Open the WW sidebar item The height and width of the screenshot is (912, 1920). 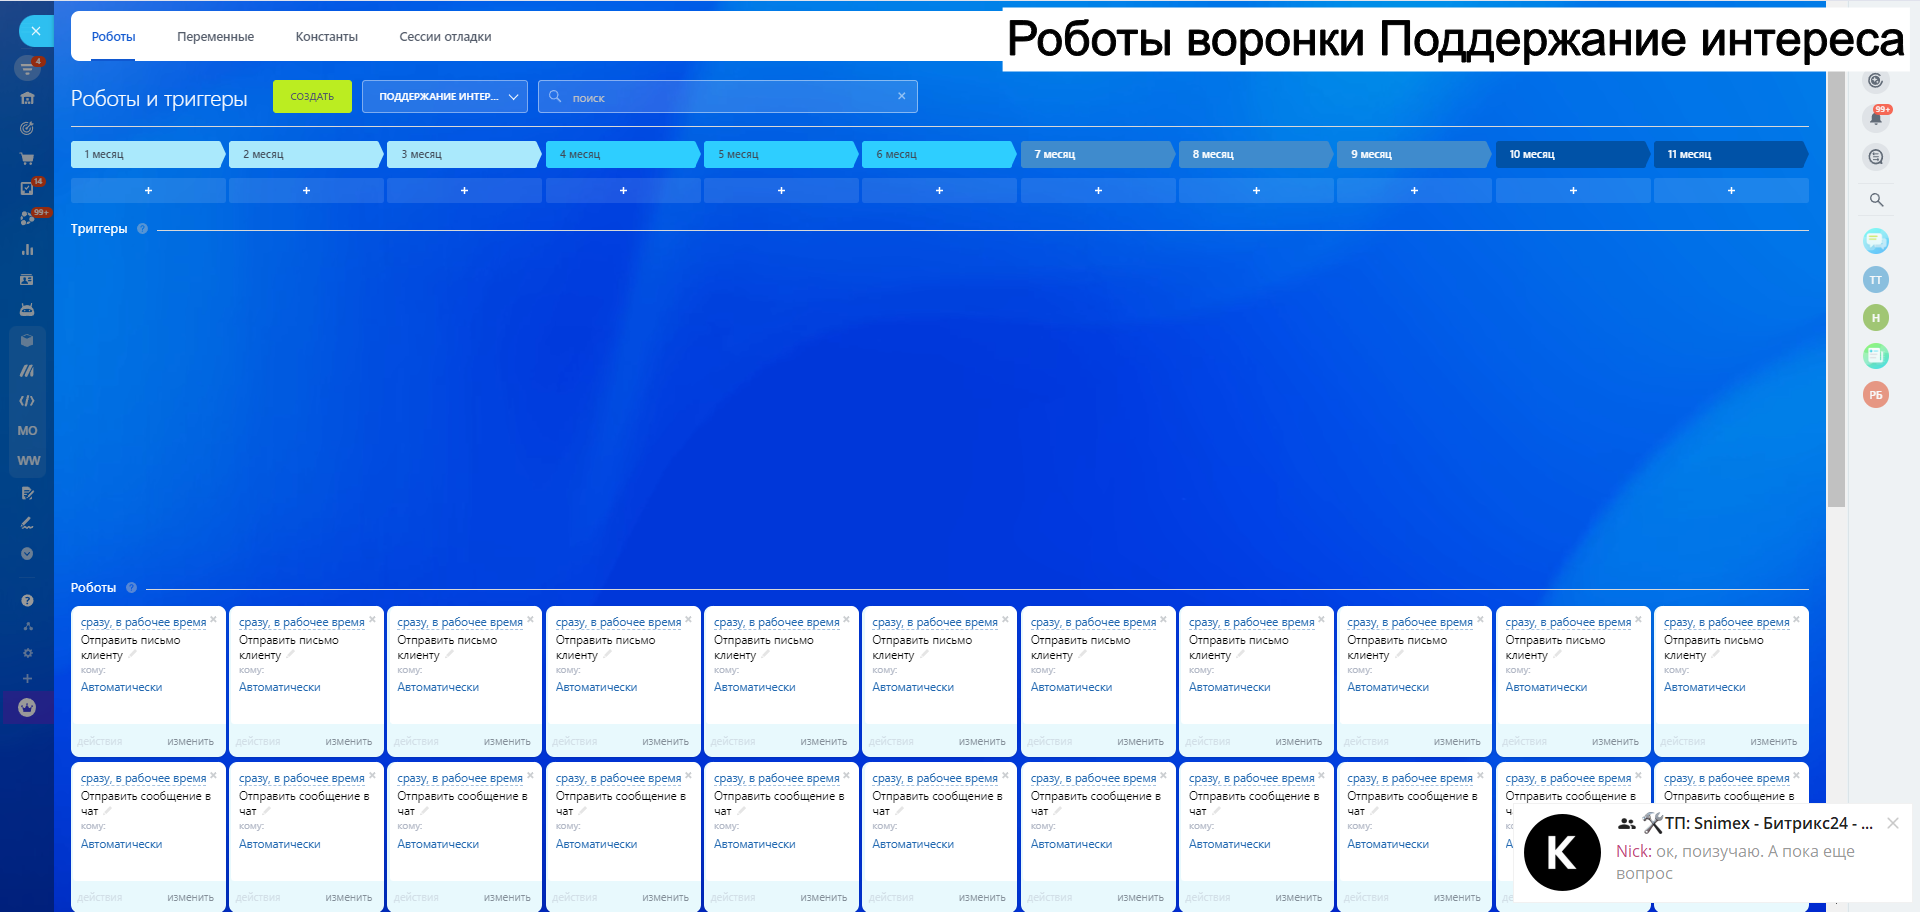[28, 461]
